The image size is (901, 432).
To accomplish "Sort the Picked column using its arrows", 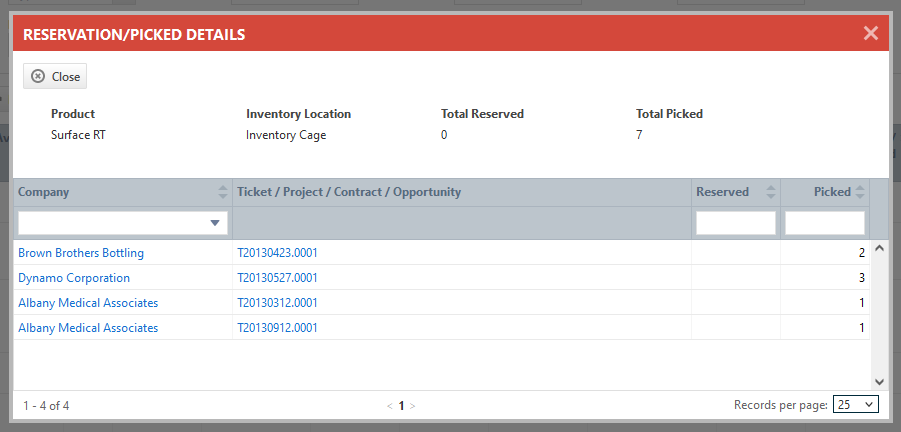I will tap(860, 192).
